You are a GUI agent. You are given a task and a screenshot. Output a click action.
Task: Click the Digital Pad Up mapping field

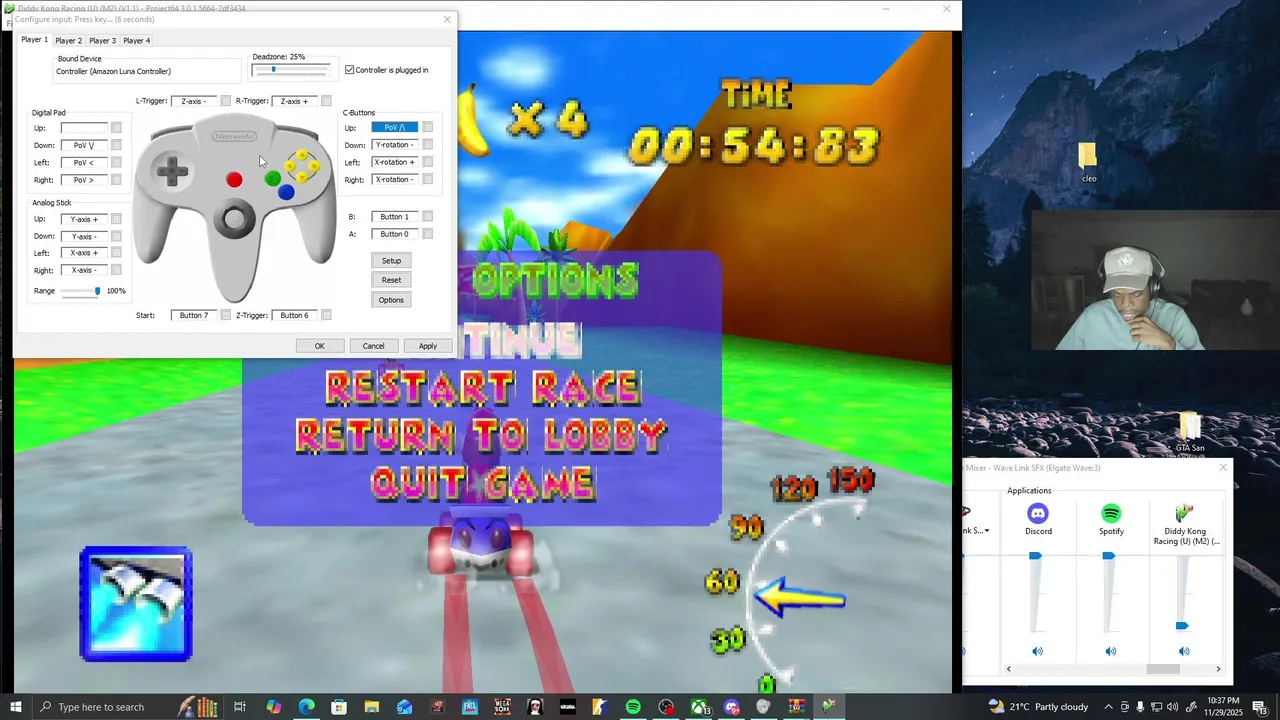pos(84,128)
